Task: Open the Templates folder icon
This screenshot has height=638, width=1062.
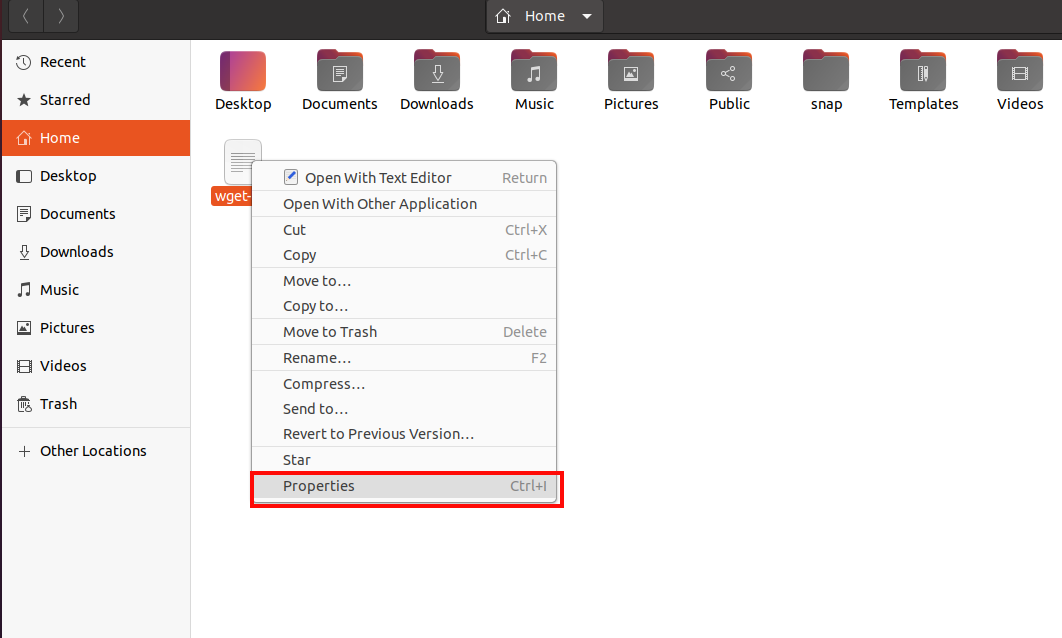Action: [x=922, y=80]
